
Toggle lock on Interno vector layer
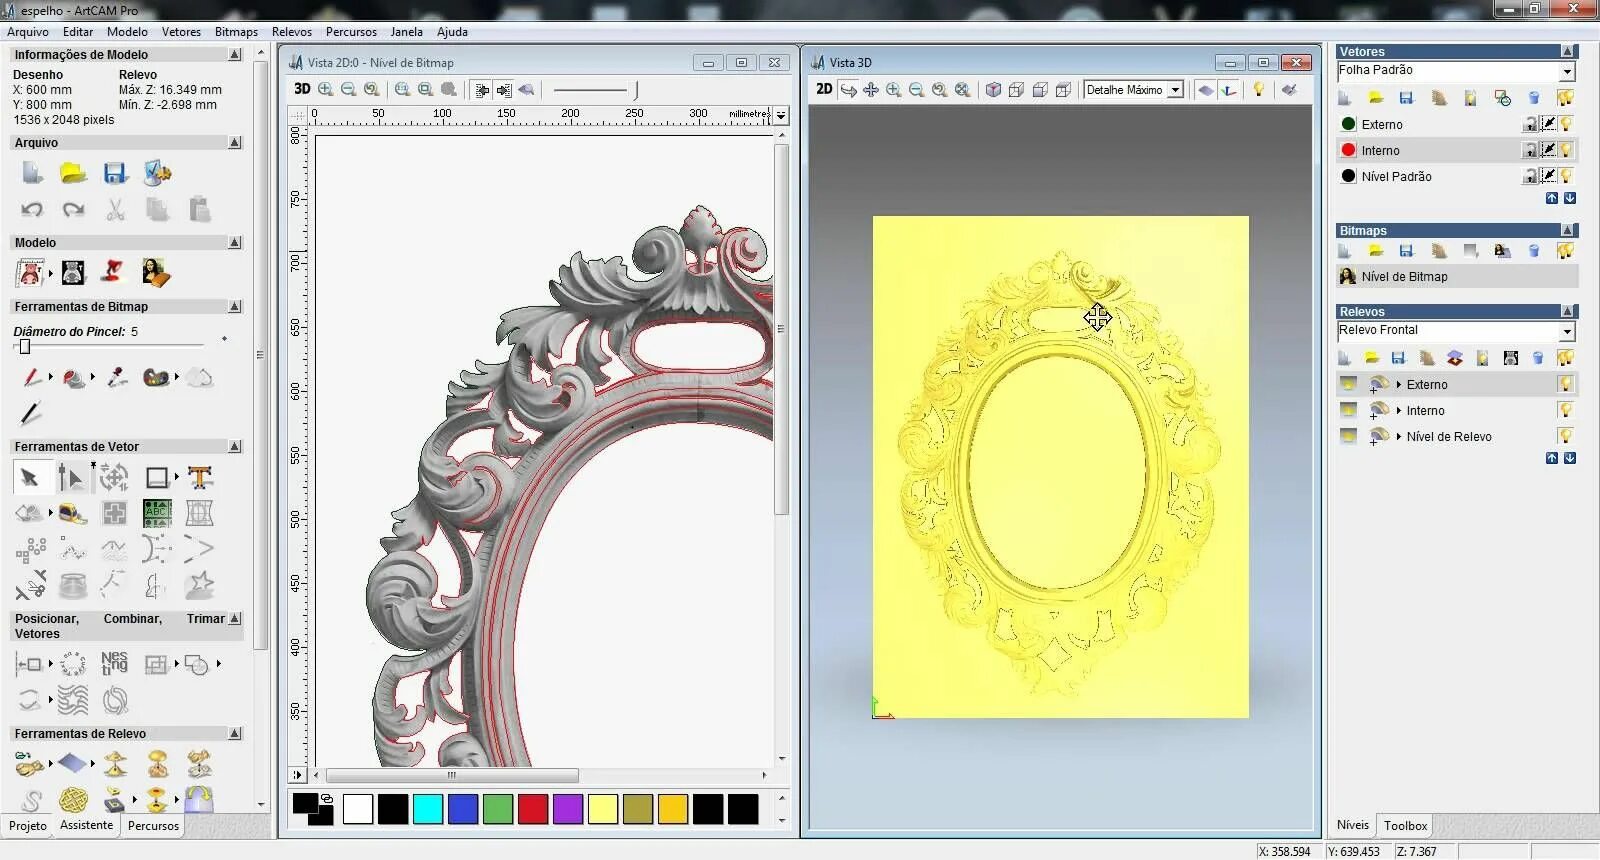click(x=1530, y=150)
